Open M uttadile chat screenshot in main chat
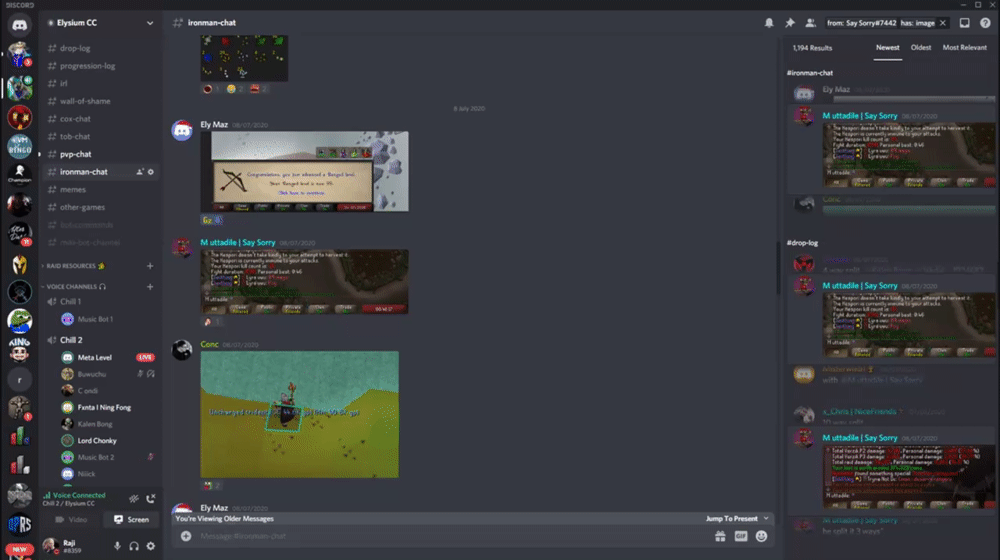Screen dimensions: 1000x560 tap(305, 282)
